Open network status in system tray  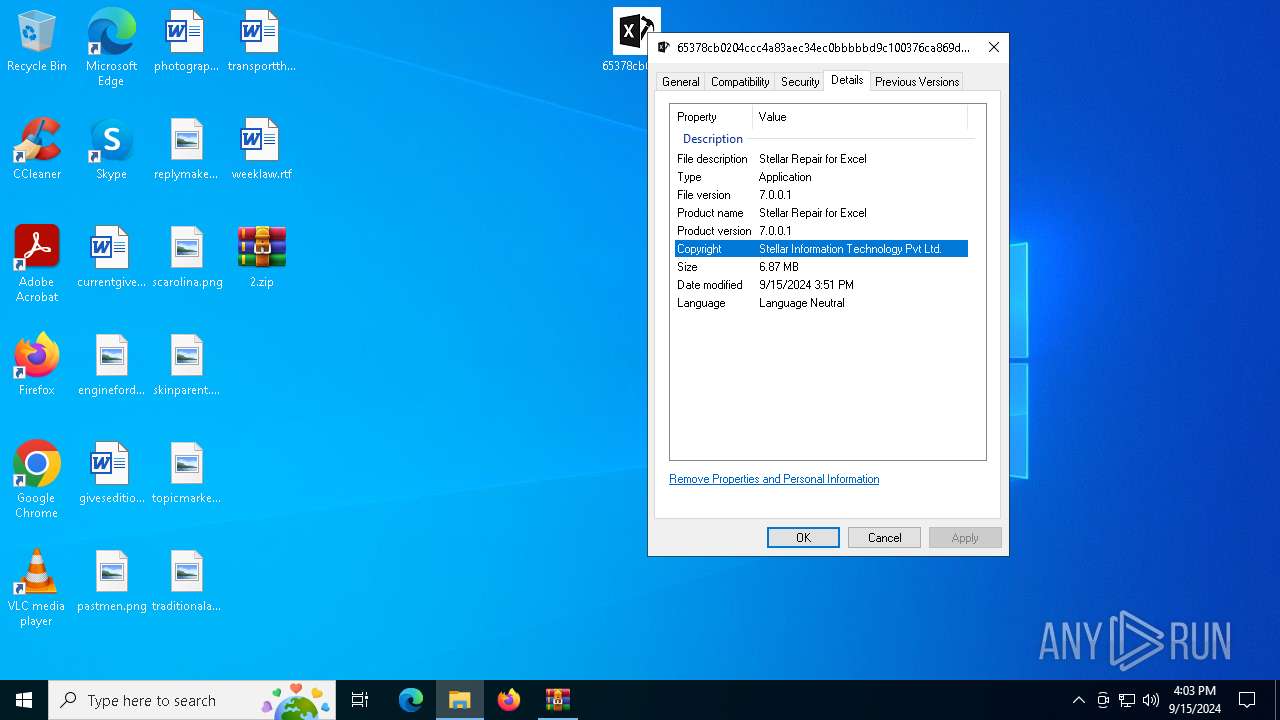pyautogui.click(x=1127, y=700)
